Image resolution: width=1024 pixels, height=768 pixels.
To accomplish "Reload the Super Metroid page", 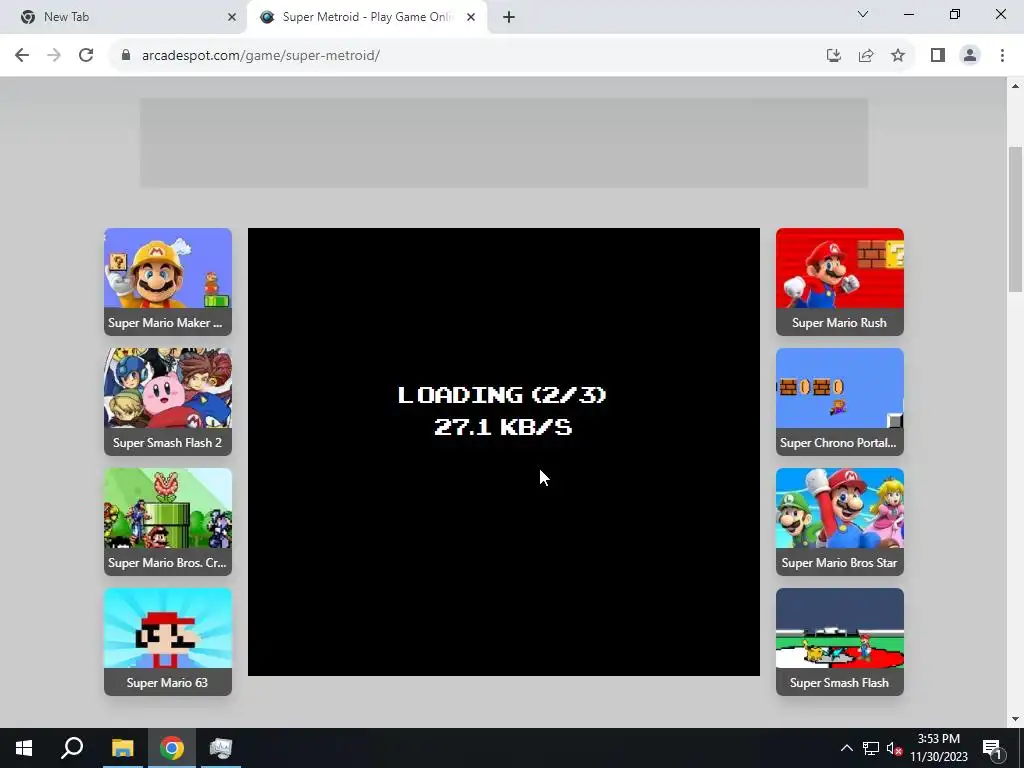I will point(86,56).
